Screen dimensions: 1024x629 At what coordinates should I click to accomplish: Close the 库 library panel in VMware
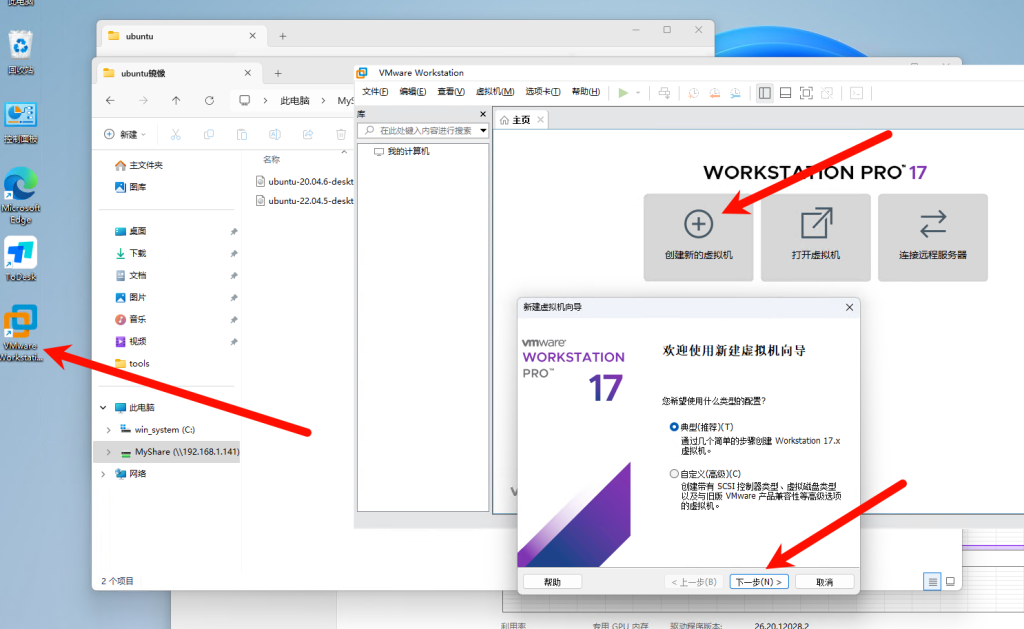(483, 114)
